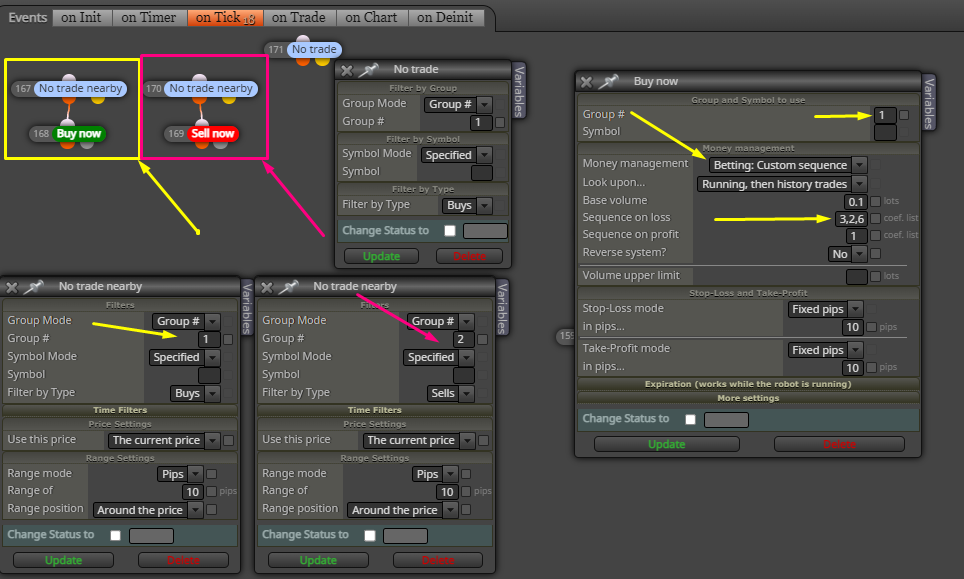Switch to the on Init event tab

tap(82, 18)
